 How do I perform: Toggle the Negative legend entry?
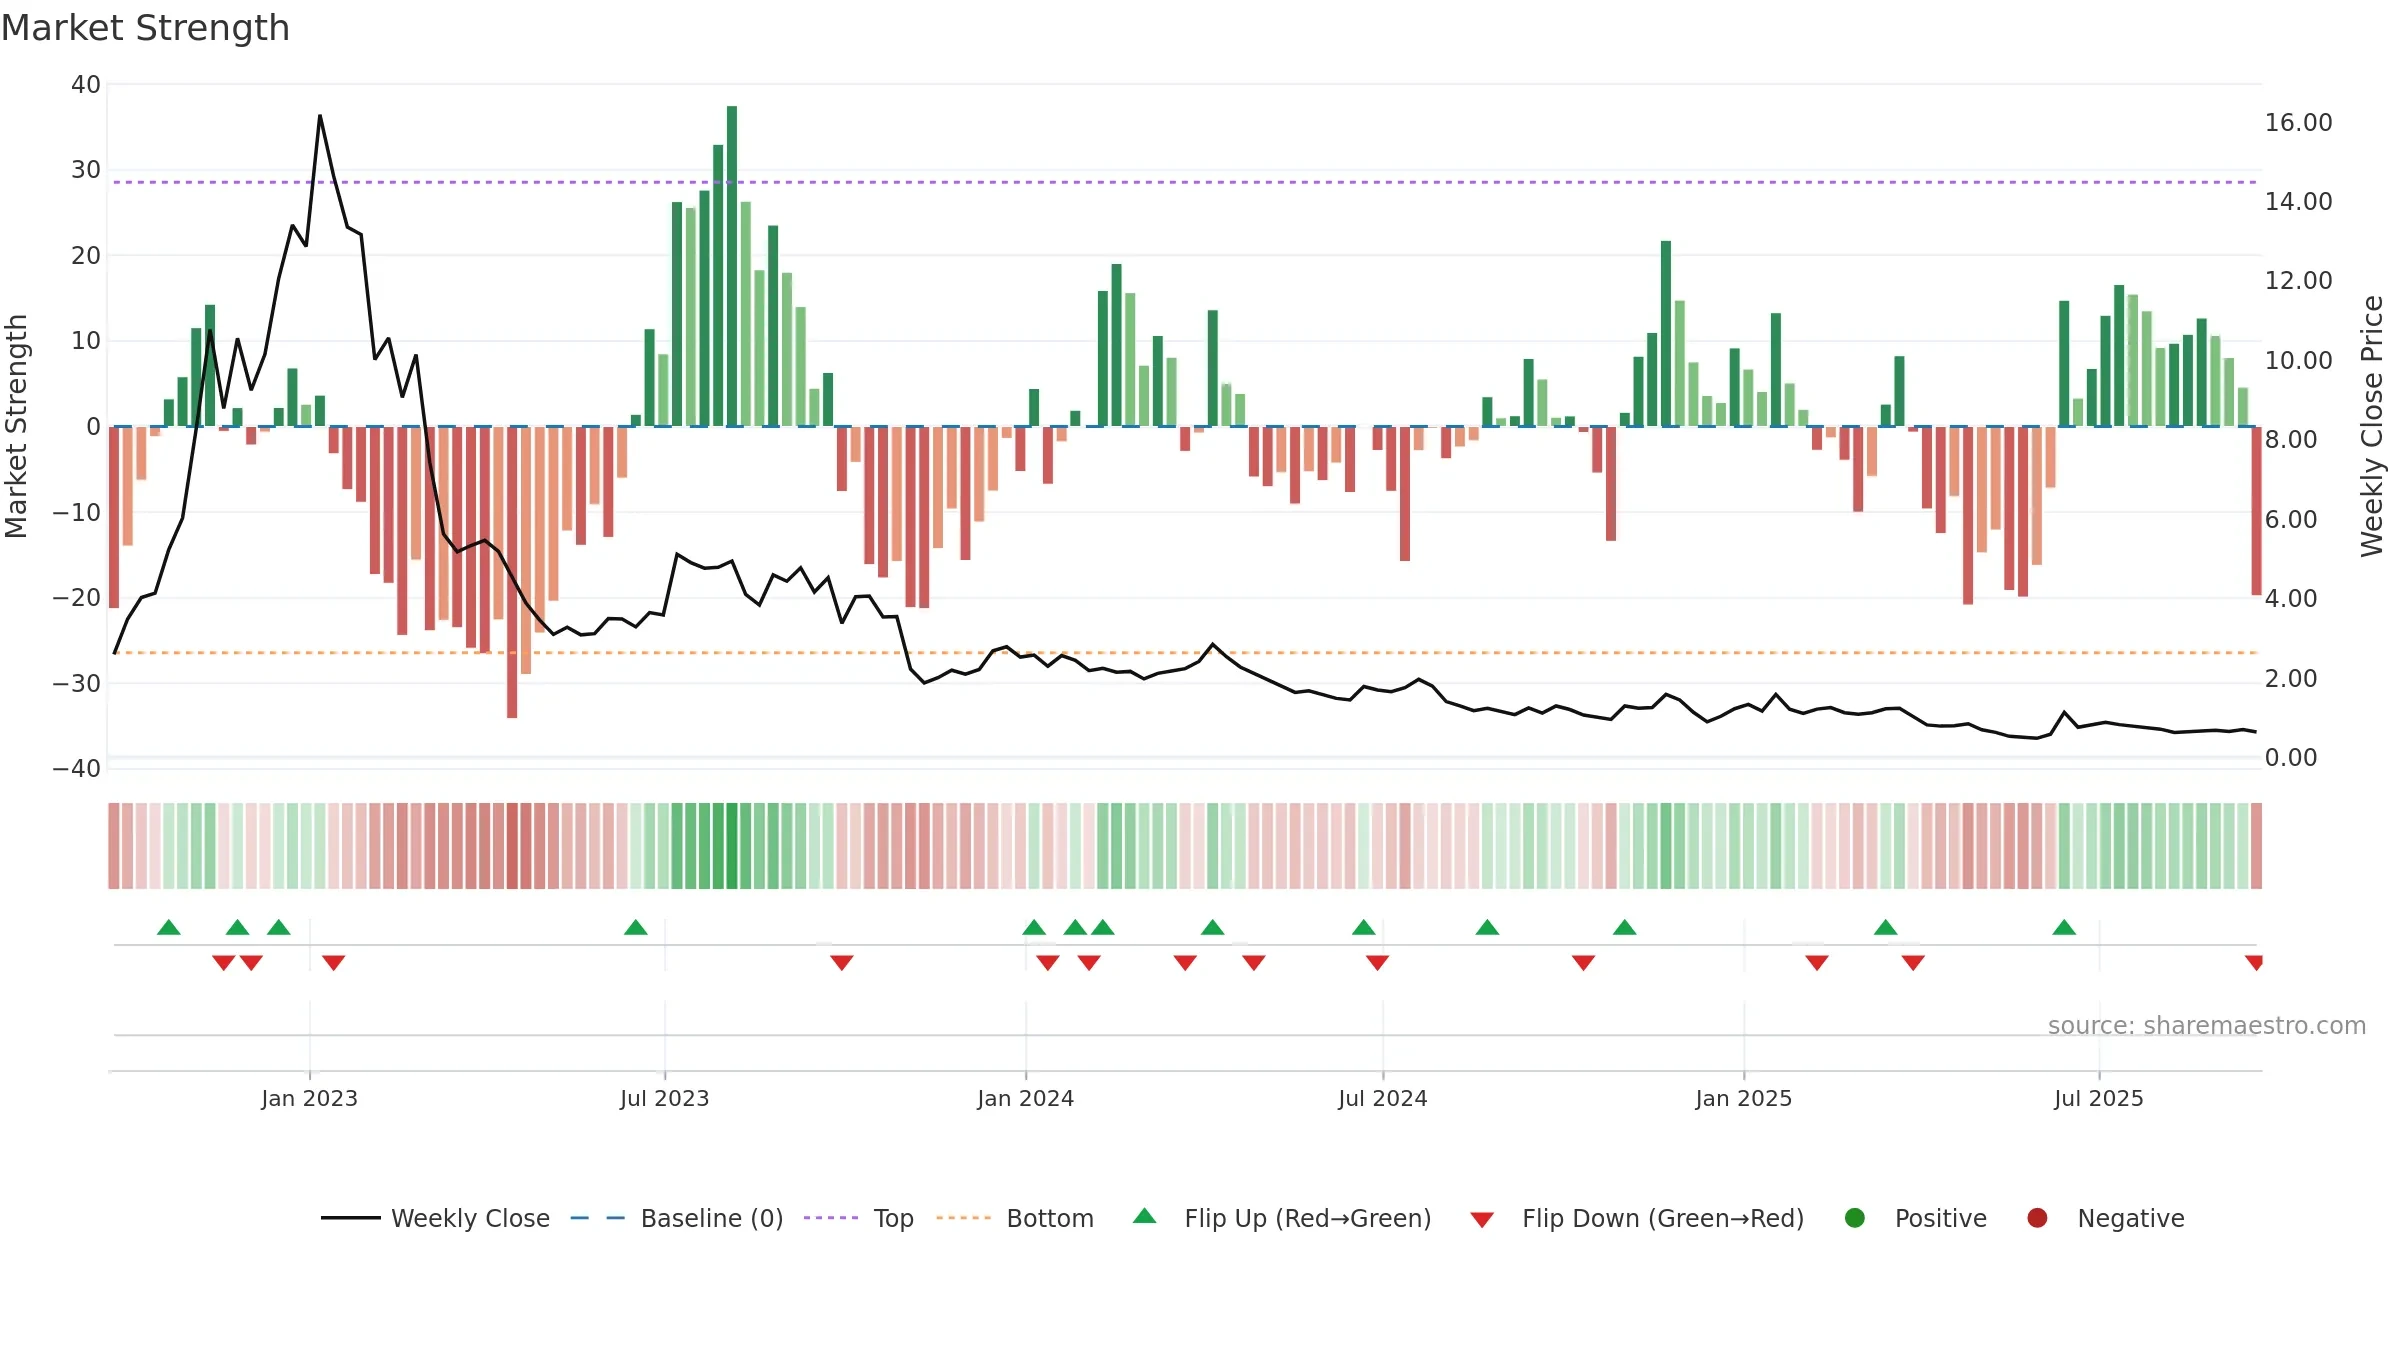pyautogui.click(x=2105, y=1218)
